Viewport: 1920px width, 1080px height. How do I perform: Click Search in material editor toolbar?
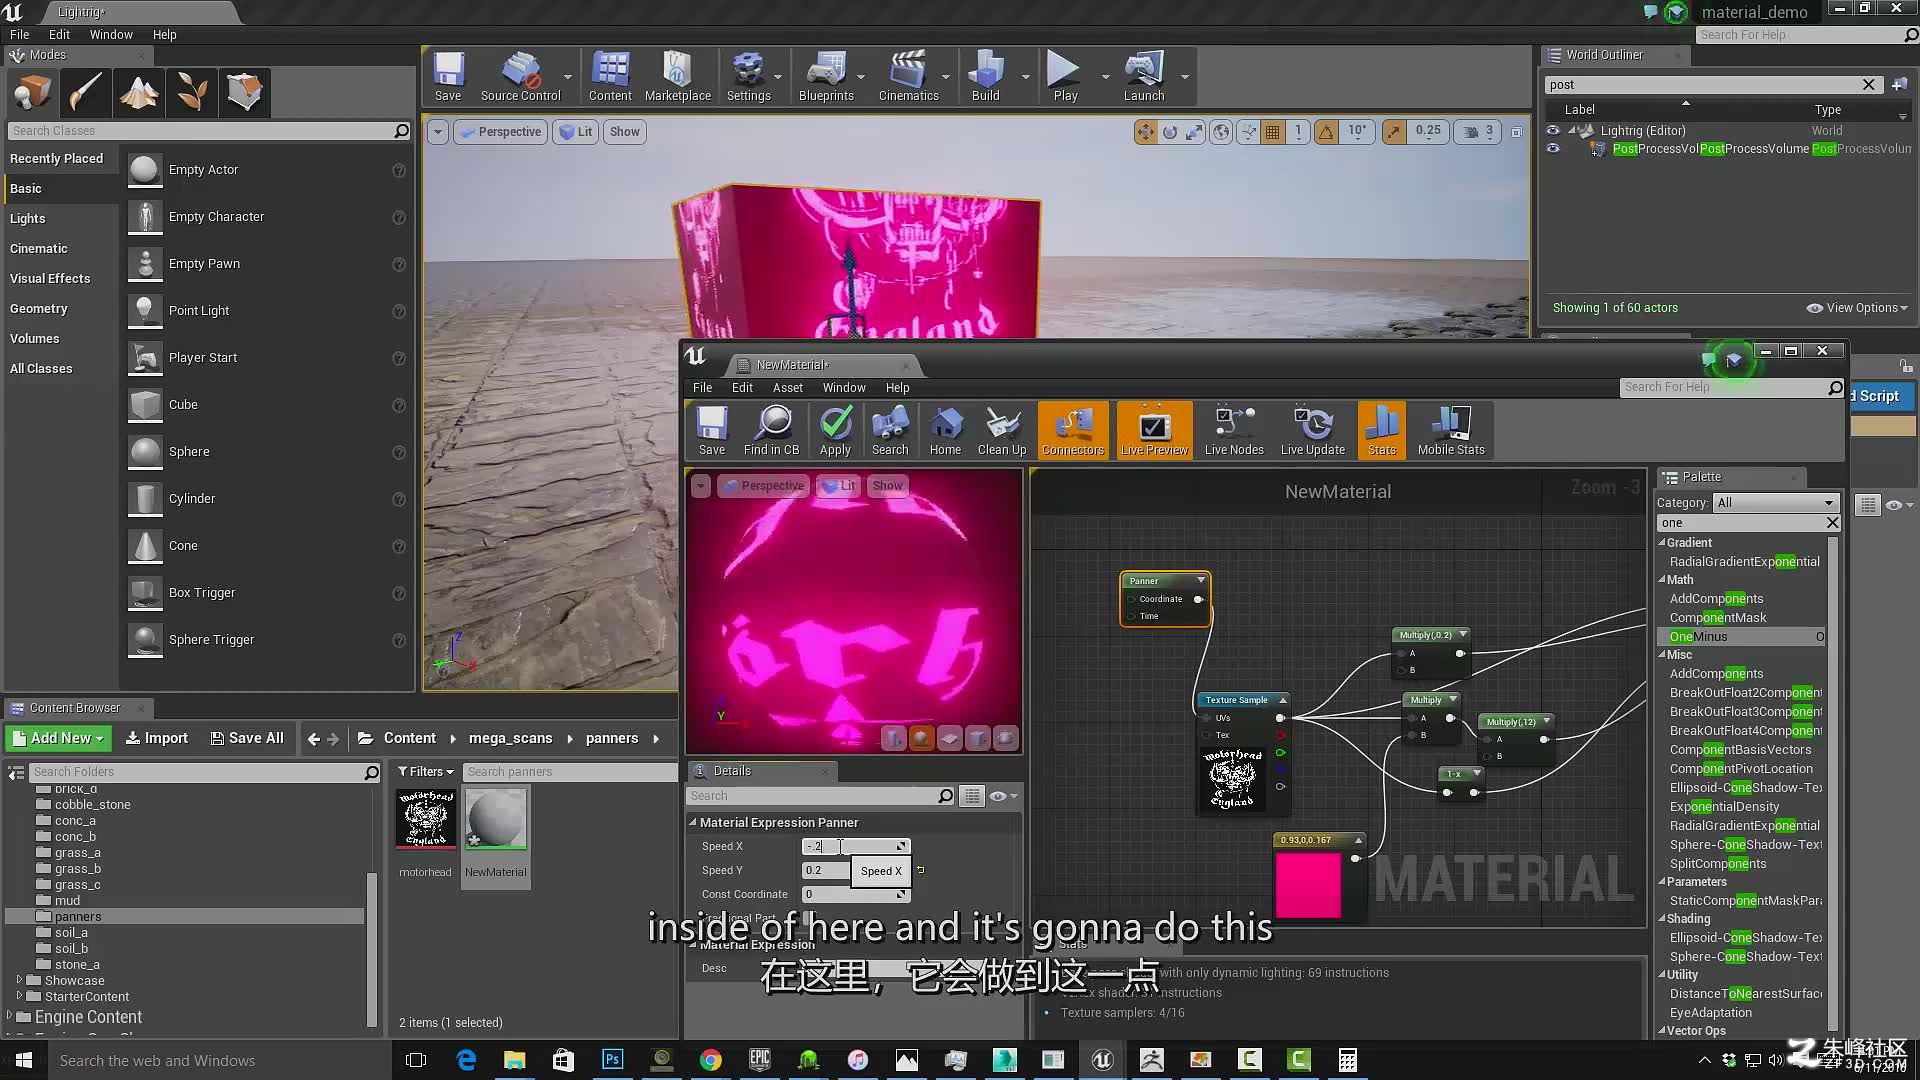pos(890,431)
